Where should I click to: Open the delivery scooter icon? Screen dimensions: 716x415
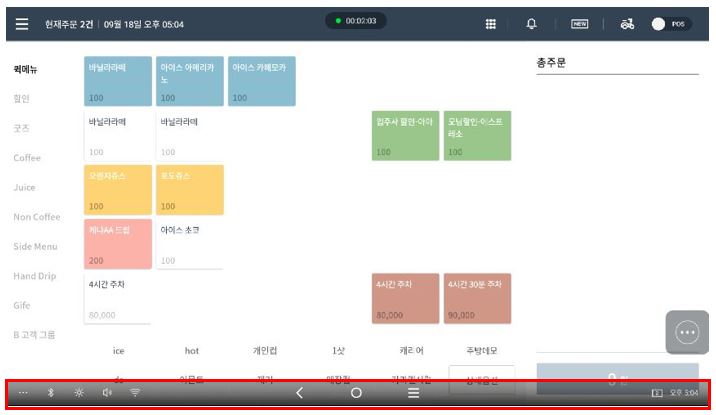[627, 24]
